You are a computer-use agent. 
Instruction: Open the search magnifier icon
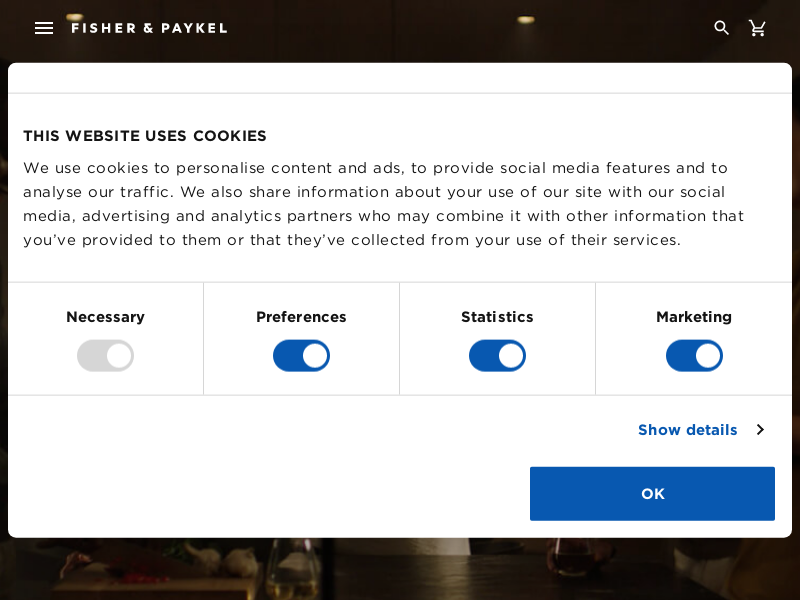coord(721,28)
